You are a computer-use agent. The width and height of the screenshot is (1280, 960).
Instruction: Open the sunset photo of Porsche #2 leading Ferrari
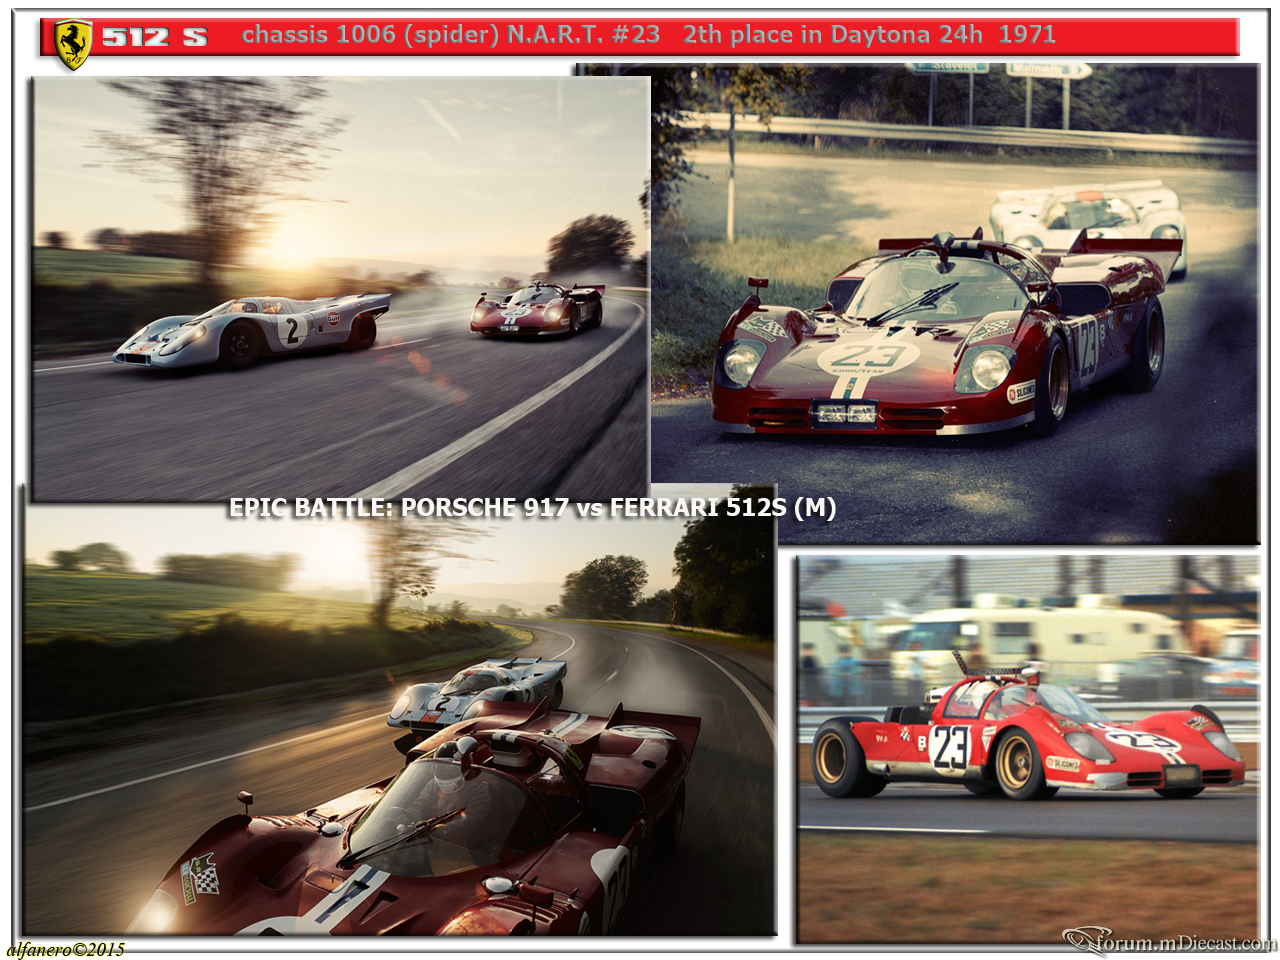(x=341, y=288)
